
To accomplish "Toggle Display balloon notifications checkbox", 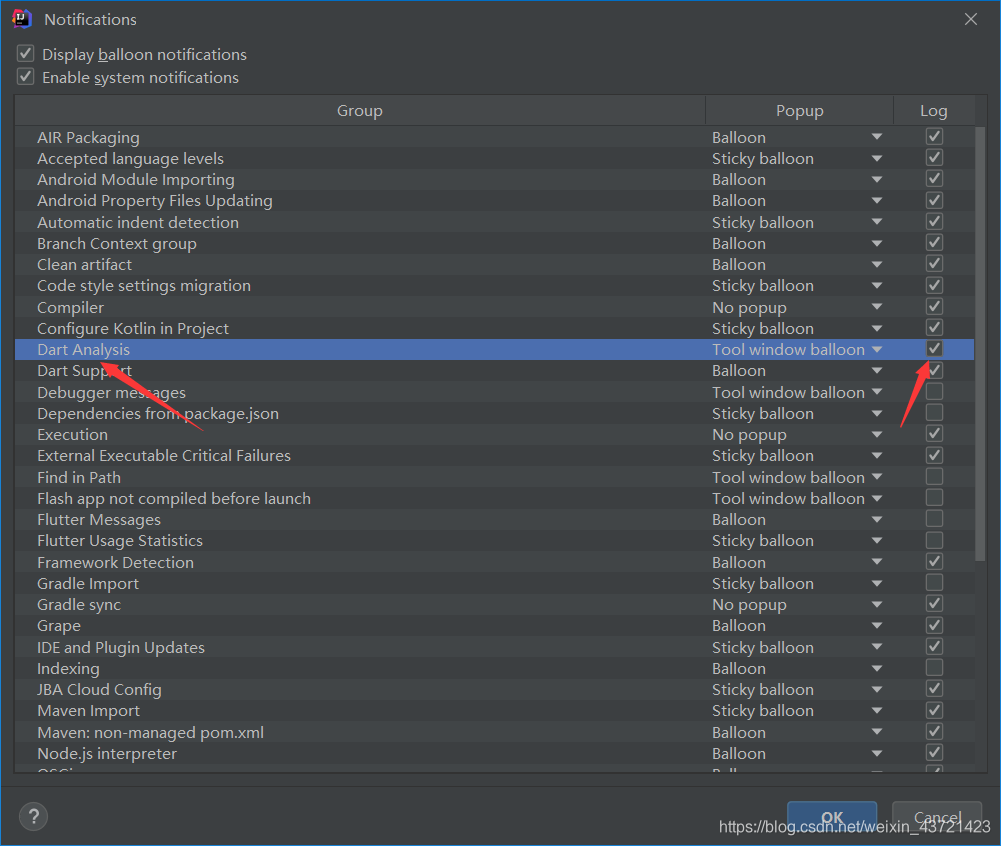I will (x=26, y=54).
